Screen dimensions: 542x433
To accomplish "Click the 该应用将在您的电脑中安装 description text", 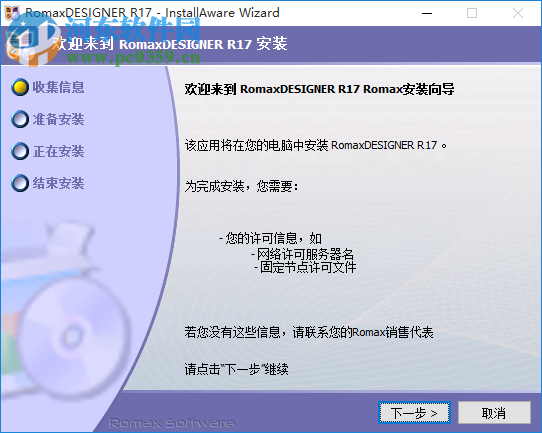I will click(316, 145).
